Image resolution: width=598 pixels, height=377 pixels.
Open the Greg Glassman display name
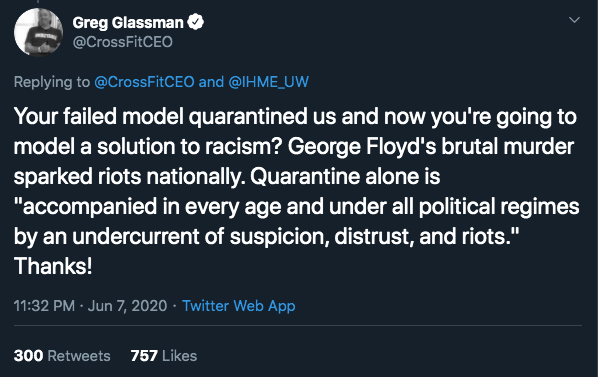pos(128,22)
